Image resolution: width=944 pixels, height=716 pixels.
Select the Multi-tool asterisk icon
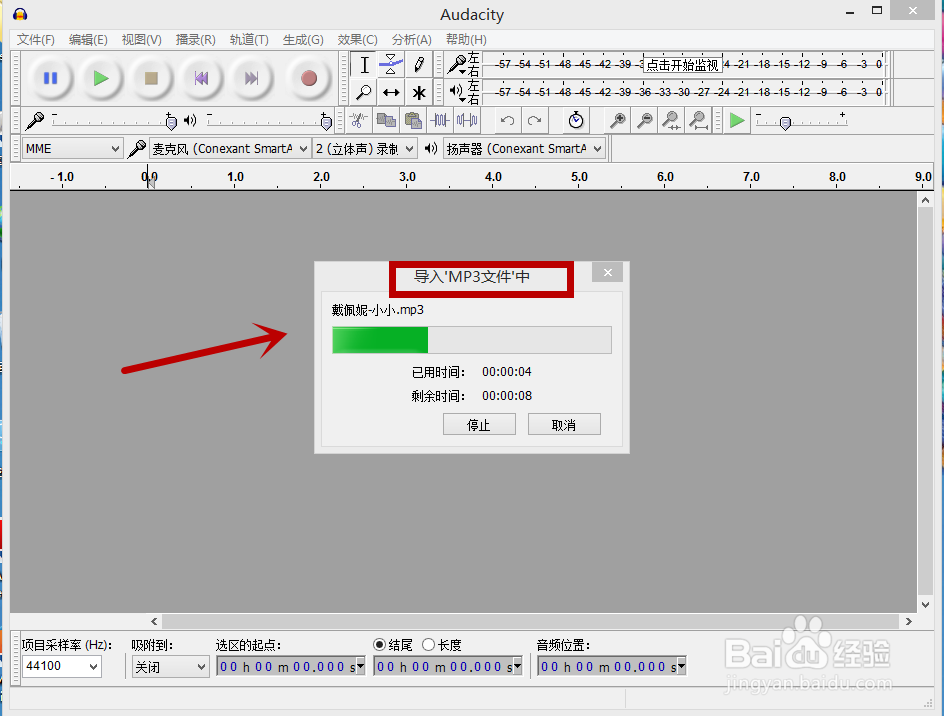tap(419, 93)
